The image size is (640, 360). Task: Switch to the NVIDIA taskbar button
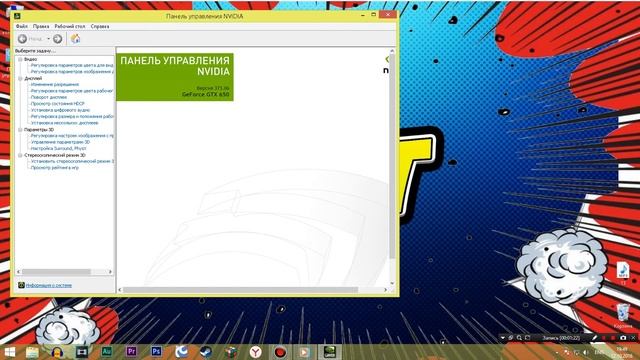pyautogui.click(x=329, y=352)
